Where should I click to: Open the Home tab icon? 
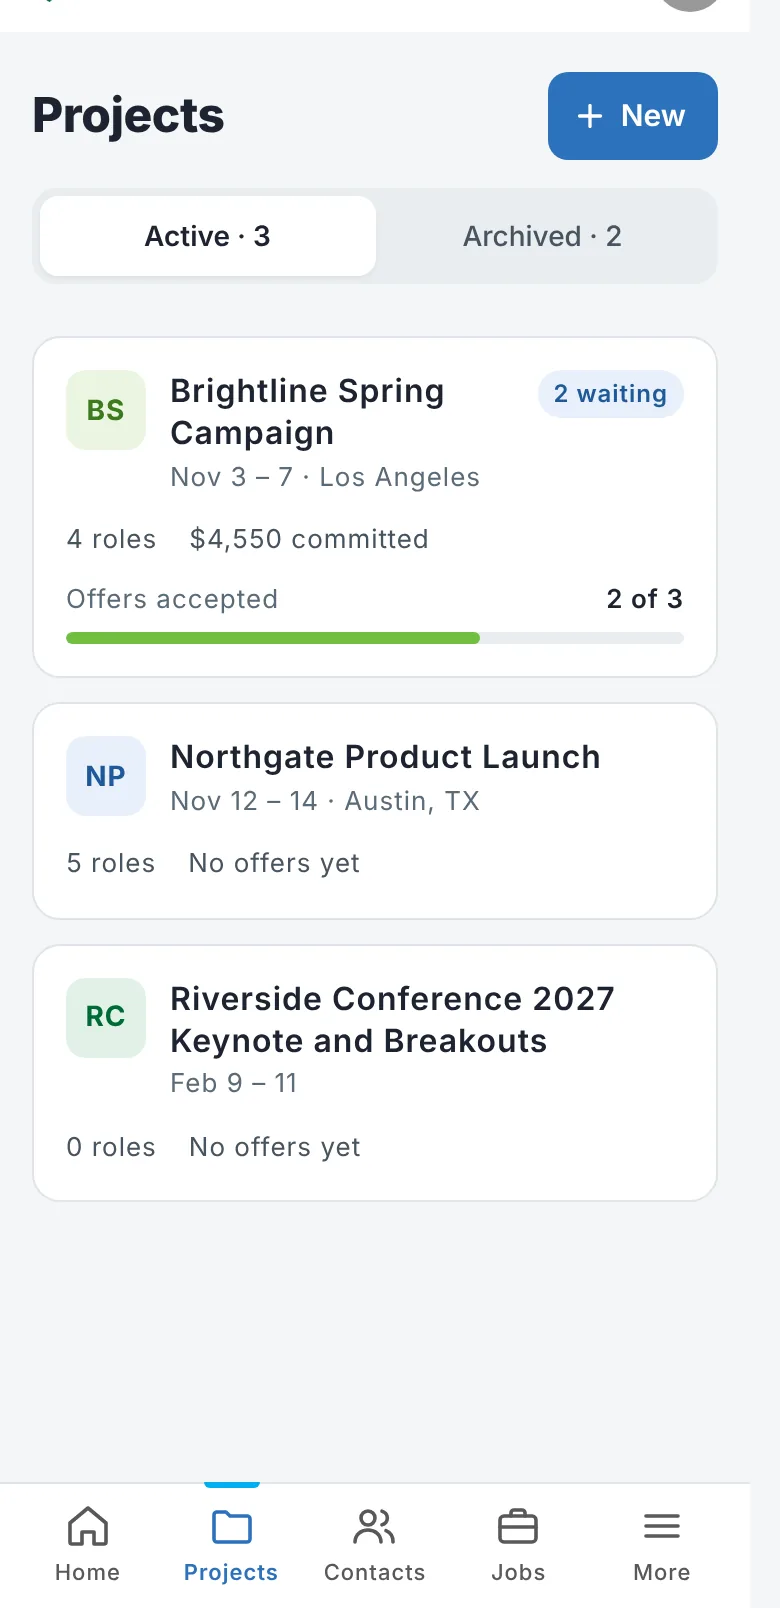[x=88, y=1527]
